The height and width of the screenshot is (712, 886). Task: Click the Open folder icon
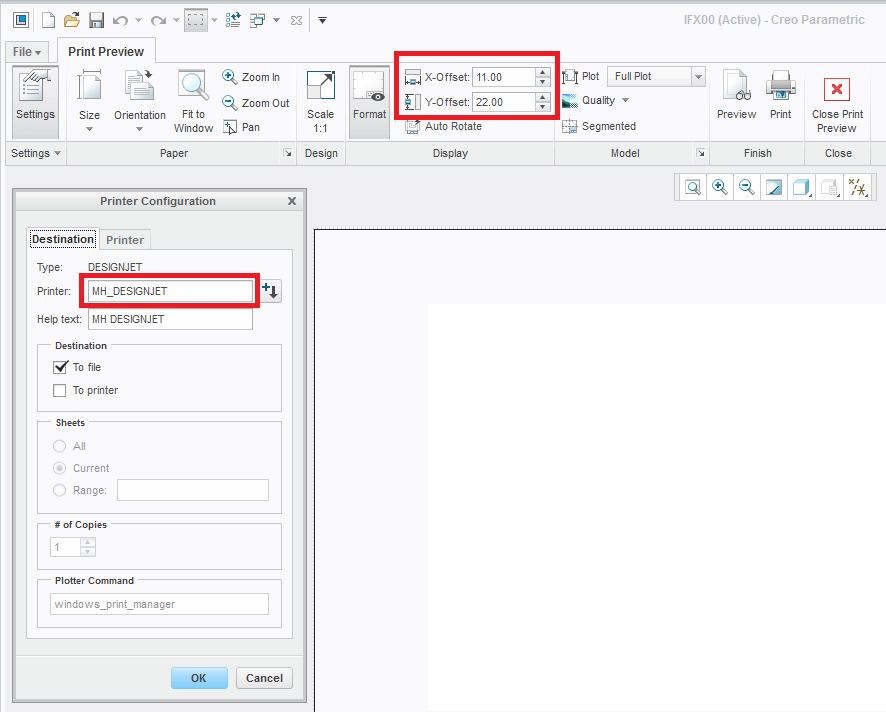(72, 20)
